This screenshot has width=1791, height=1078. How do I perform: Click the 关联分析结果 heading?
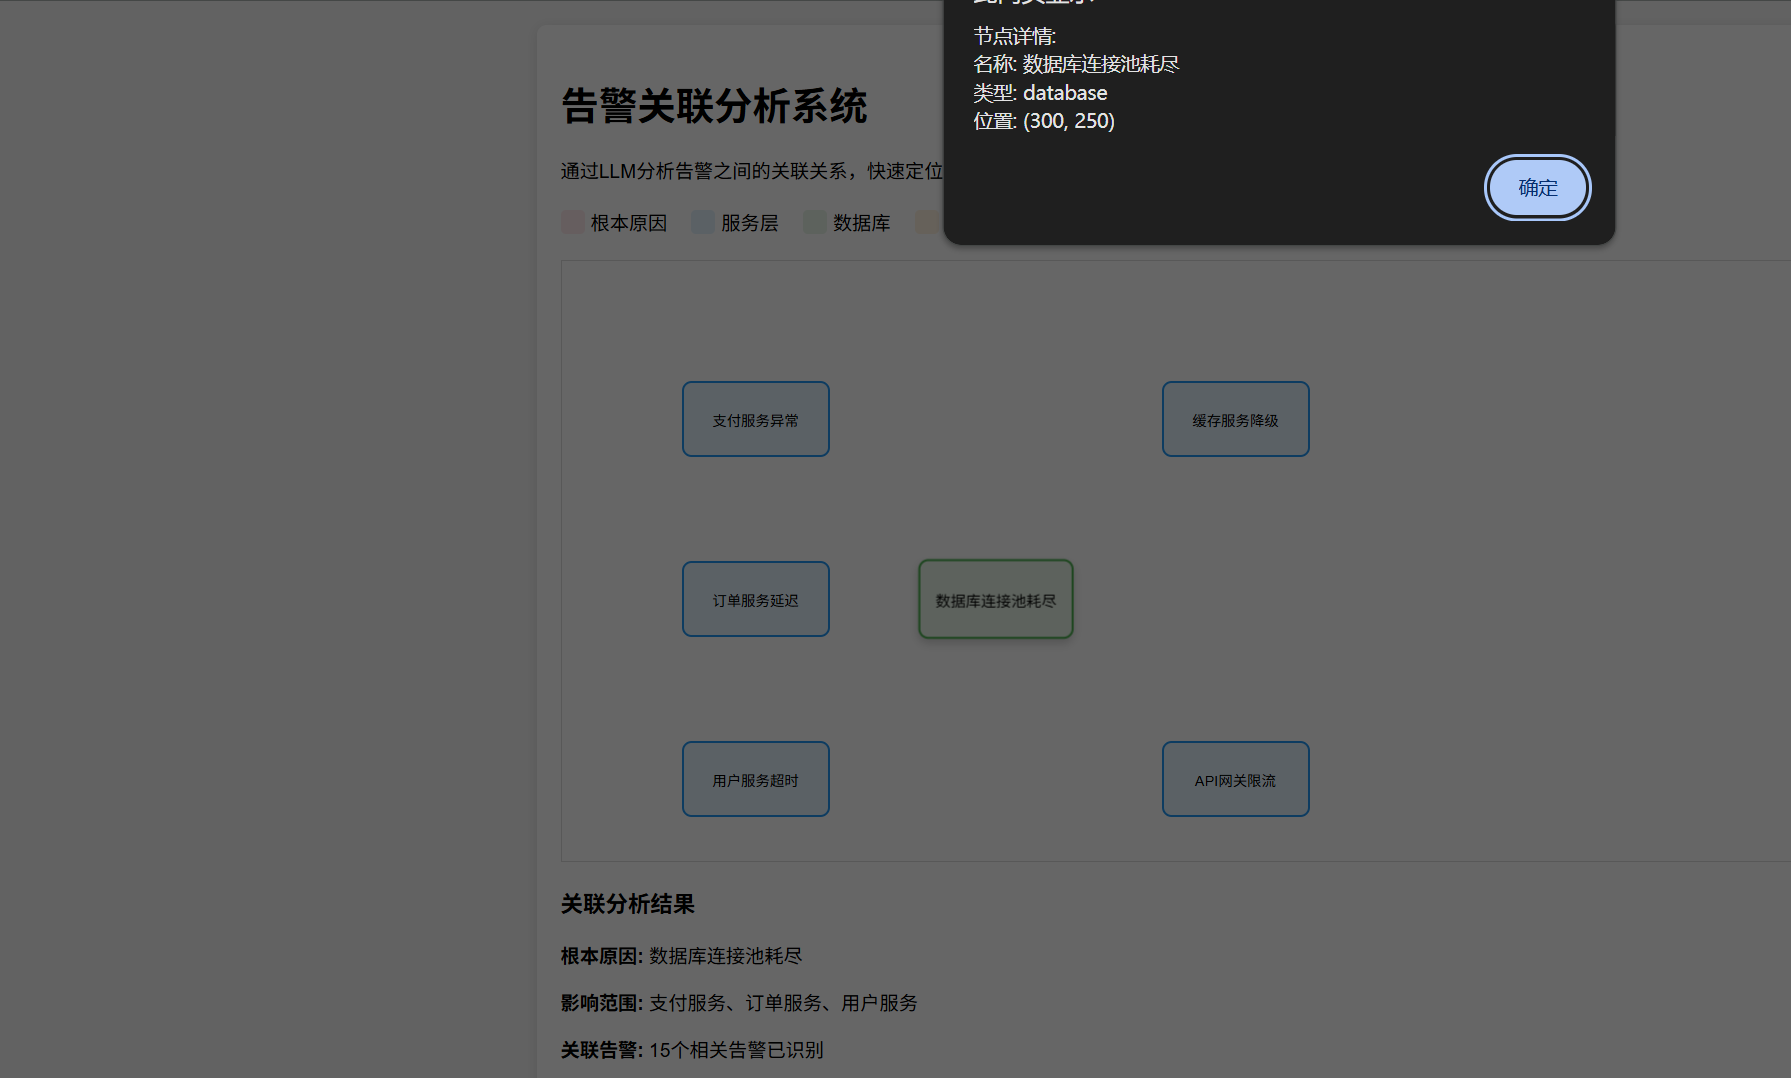tap(627, 904)
